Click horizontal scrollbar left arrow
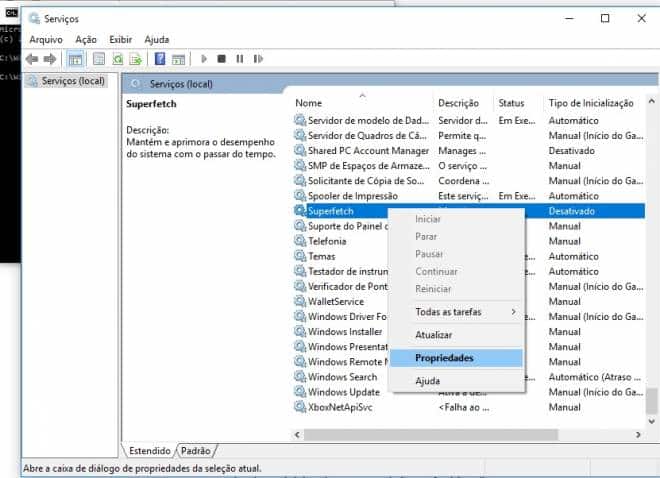 pos(298,434)
